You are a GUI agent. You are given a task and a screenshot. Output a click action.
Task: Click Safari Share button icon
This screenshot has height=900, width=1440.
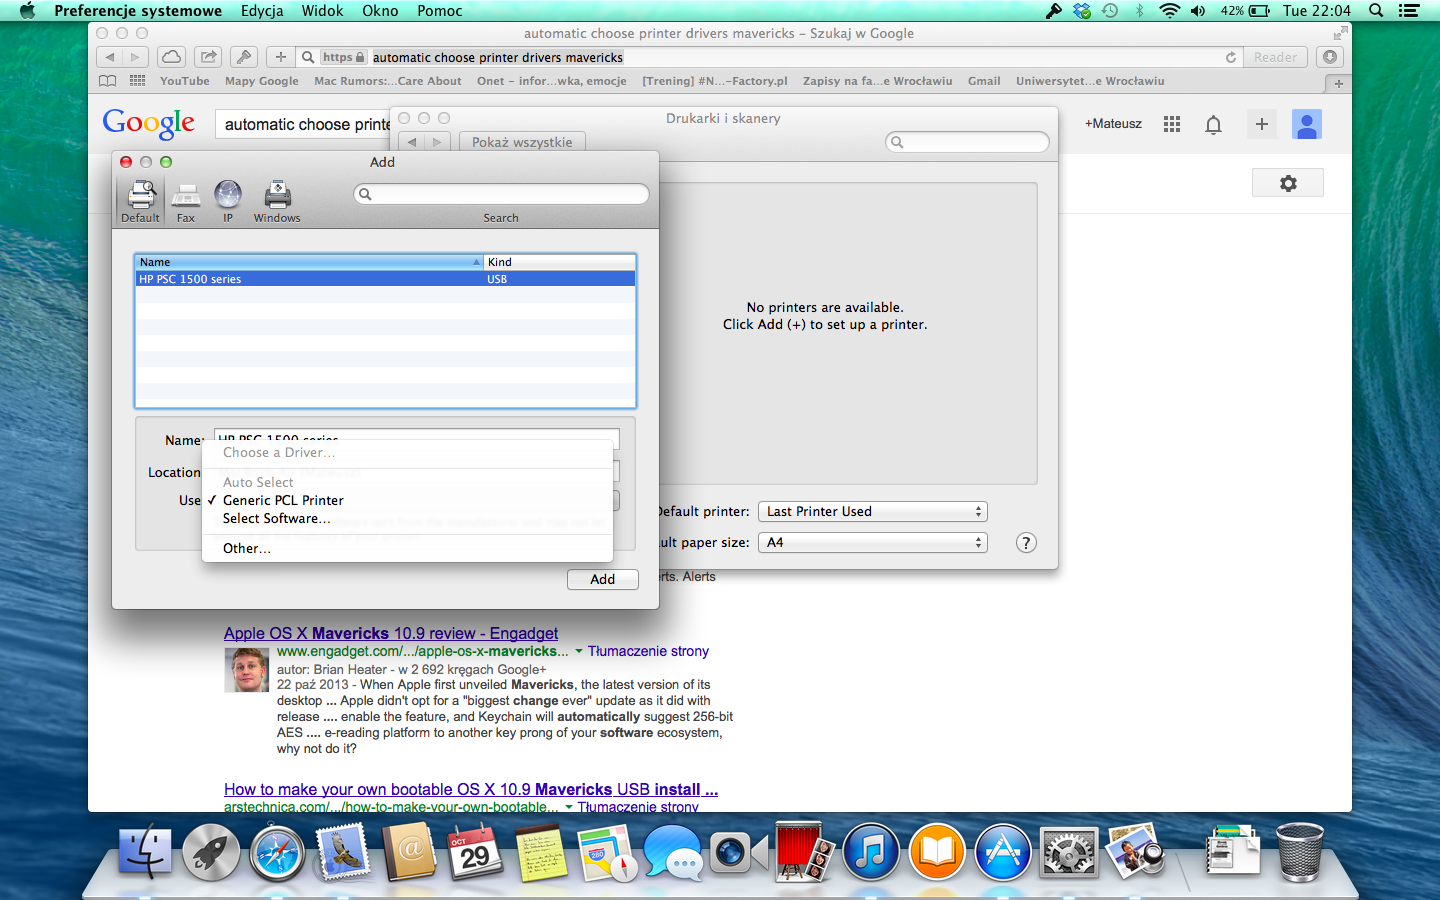tap(208, 57)
